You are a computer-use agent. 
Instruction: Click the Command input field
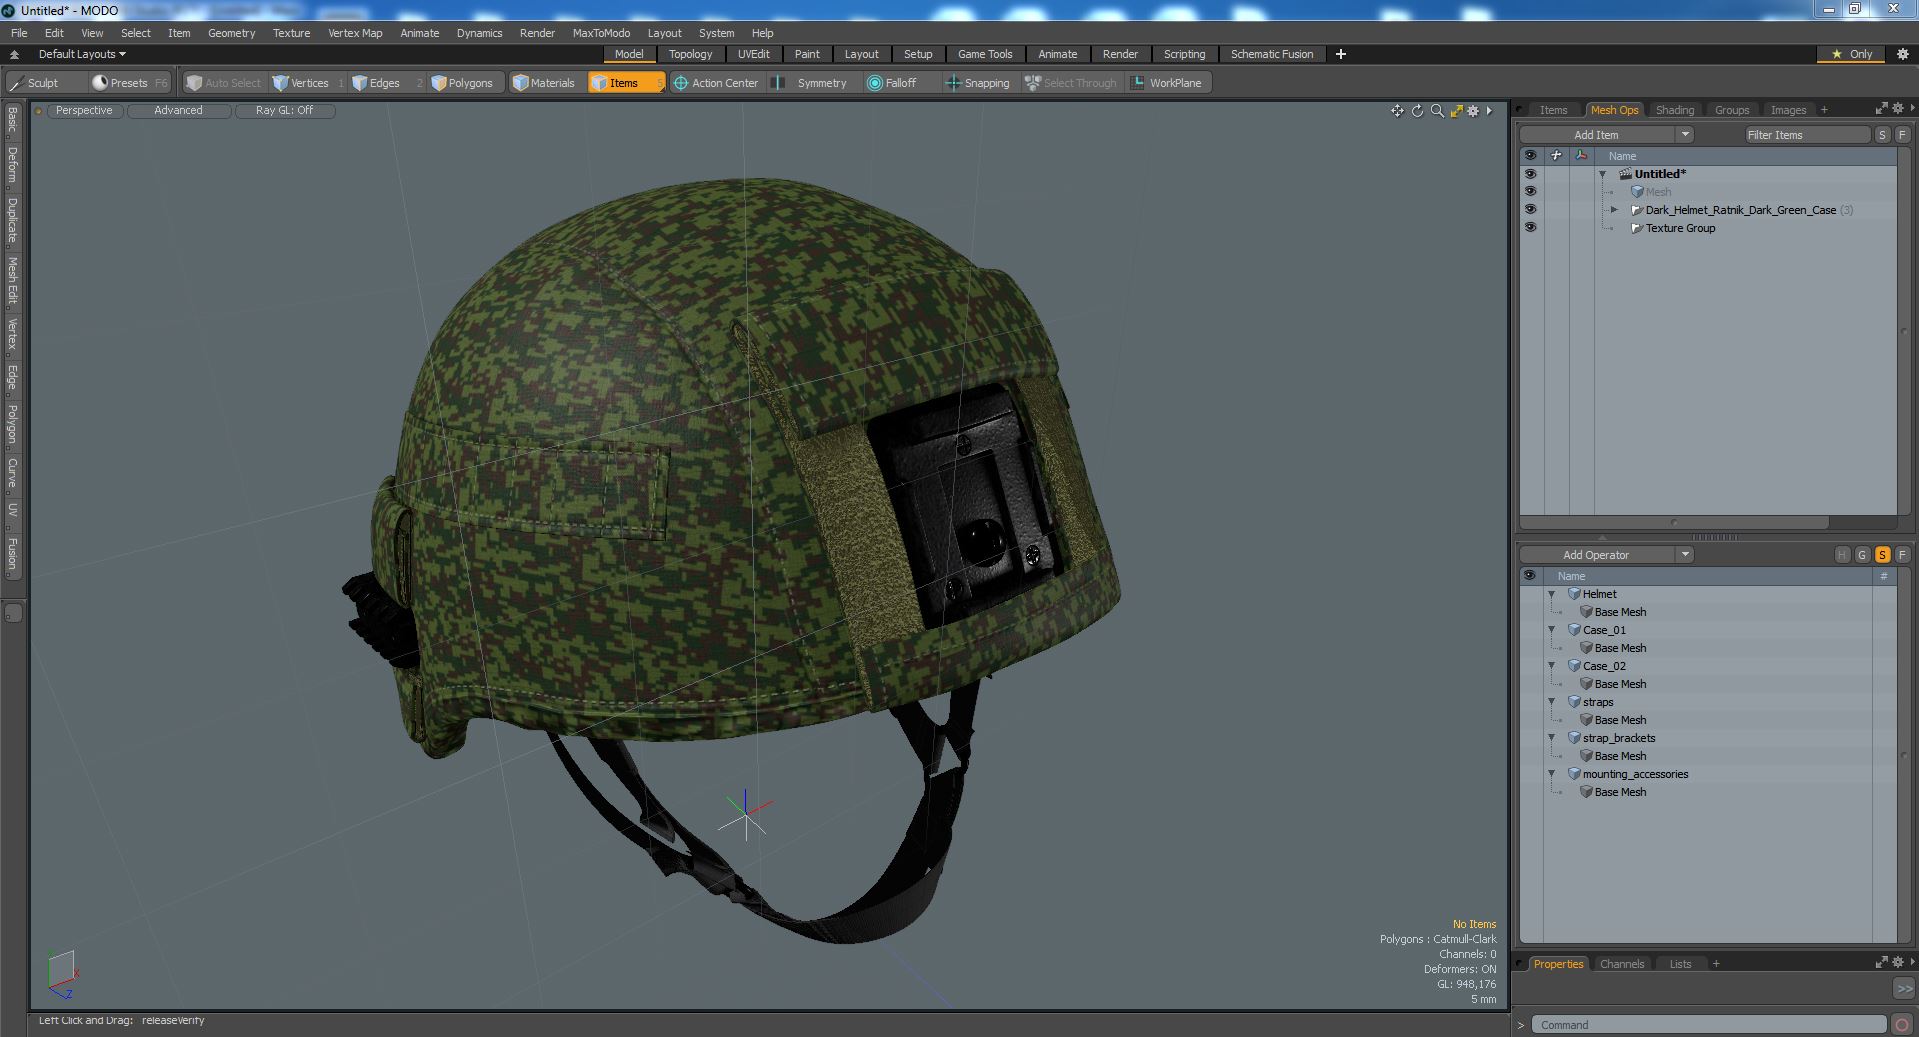tap(1711, 1025)
